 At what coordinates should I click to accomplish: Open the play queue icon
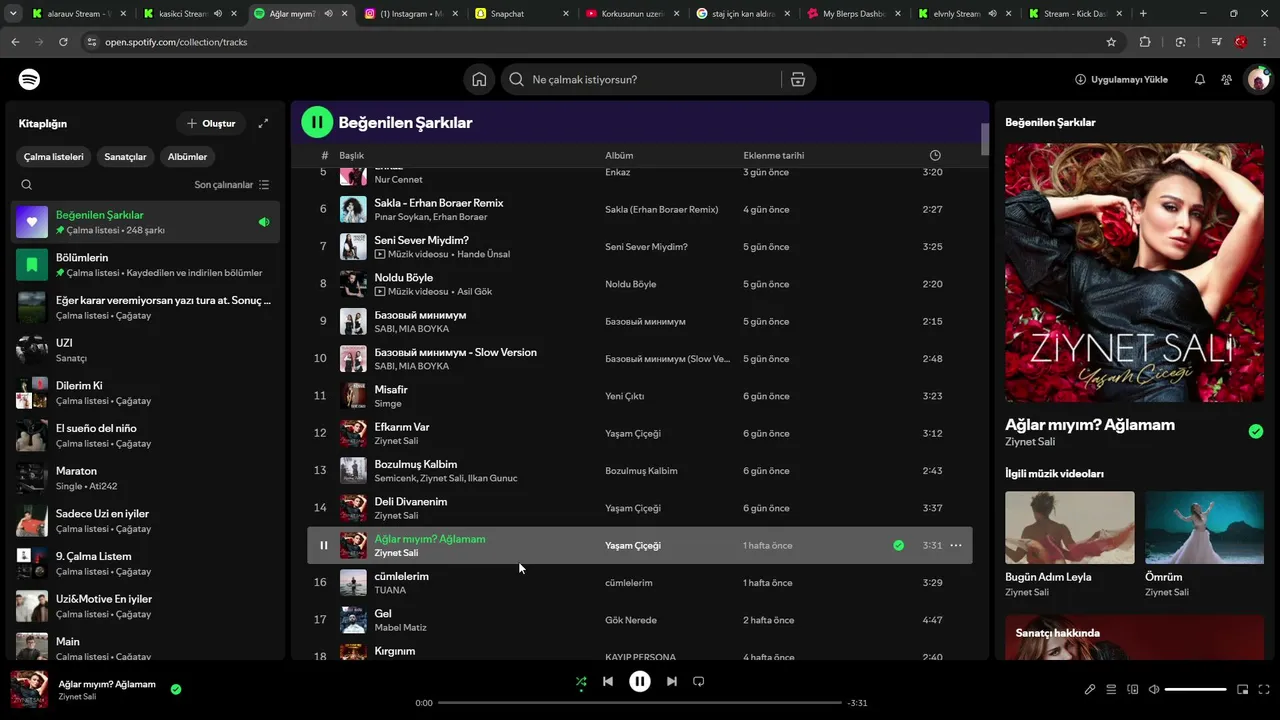coord(1111,689)
